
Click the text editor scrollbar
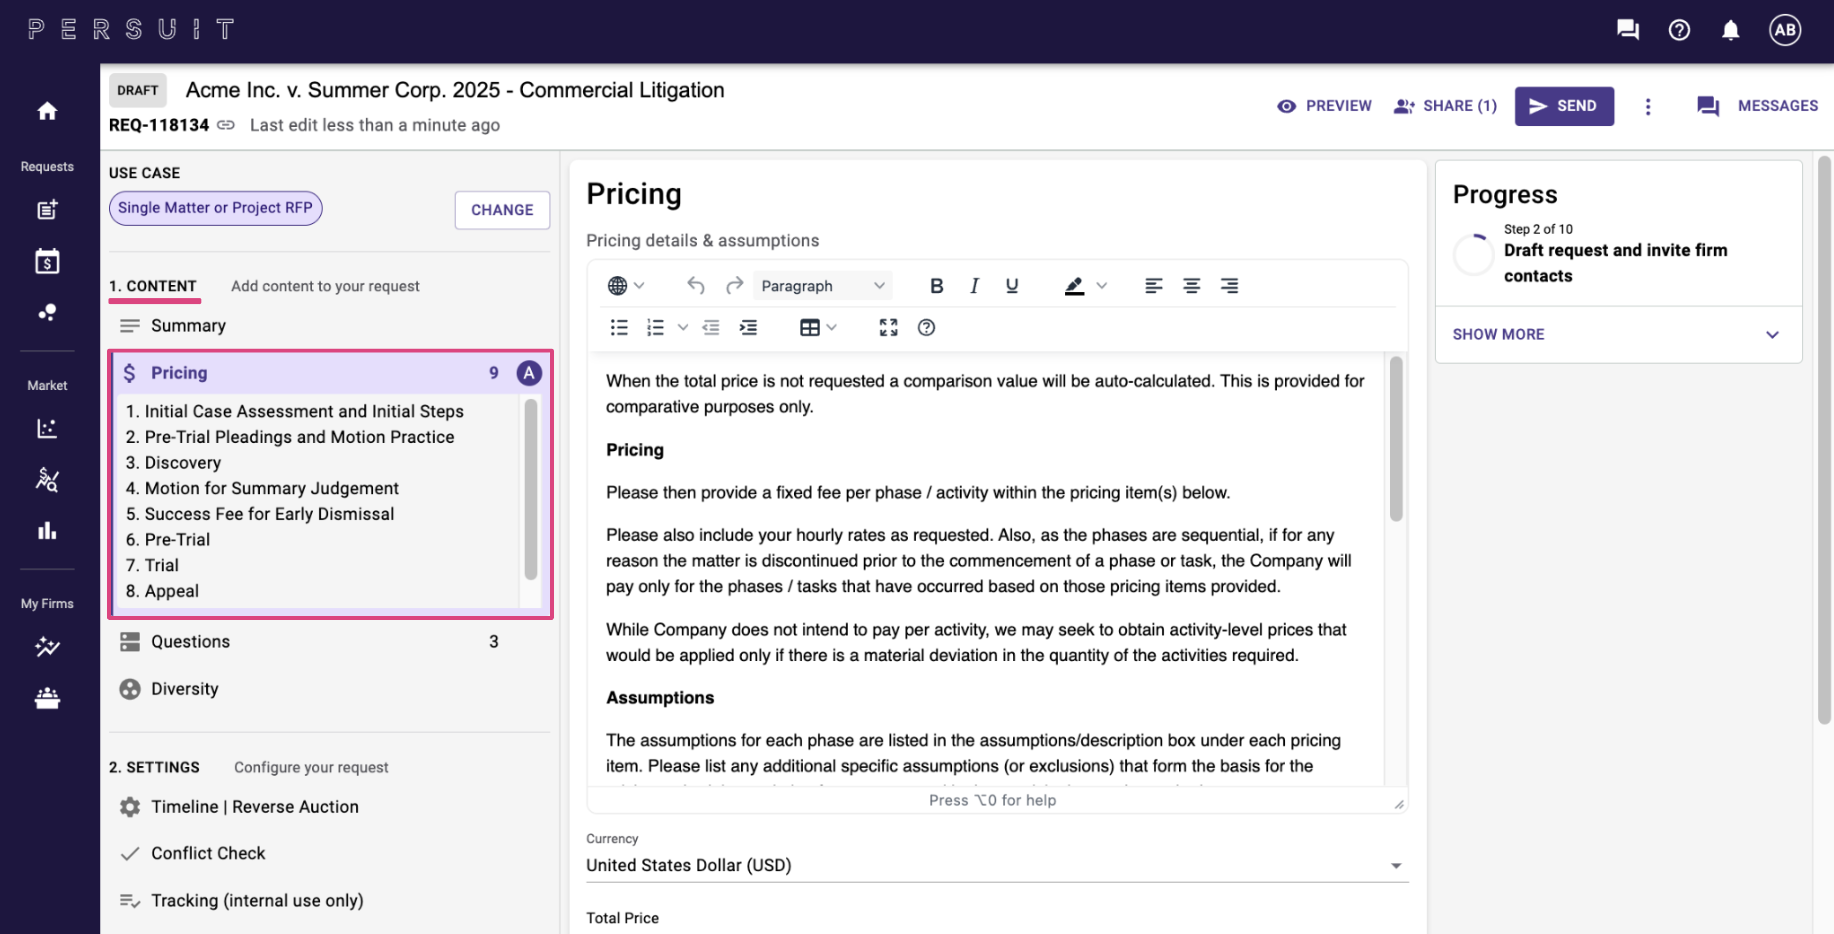click(1396, 438)
